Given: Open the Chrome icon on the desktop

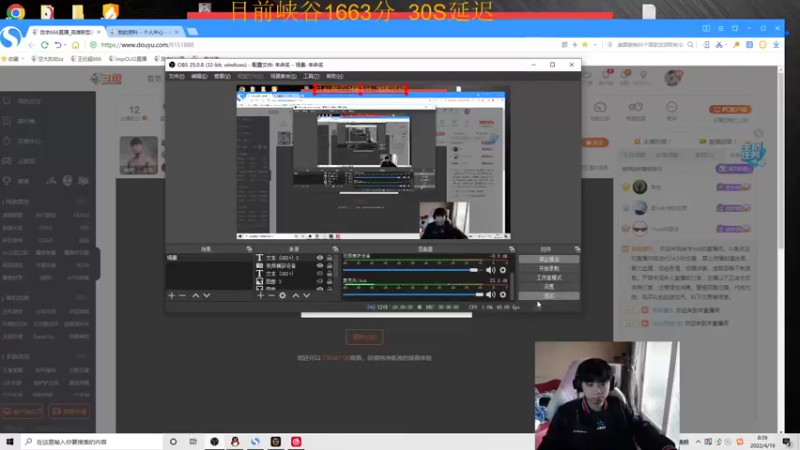Looking at the screenshot, I should coord(16,11).
